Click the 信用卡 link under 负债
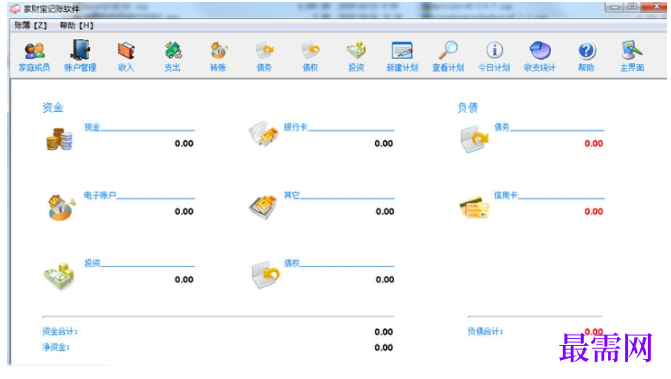This screenshot has width=671, height=379. [506, 195]
